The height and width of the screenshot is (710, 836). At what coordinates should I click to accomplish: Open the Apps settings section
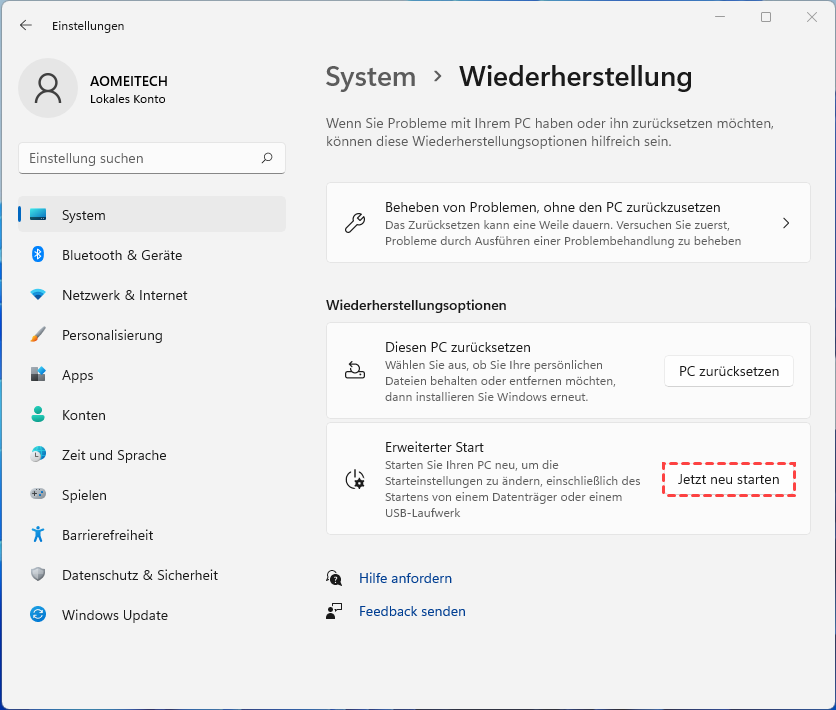tap(77, 375)
